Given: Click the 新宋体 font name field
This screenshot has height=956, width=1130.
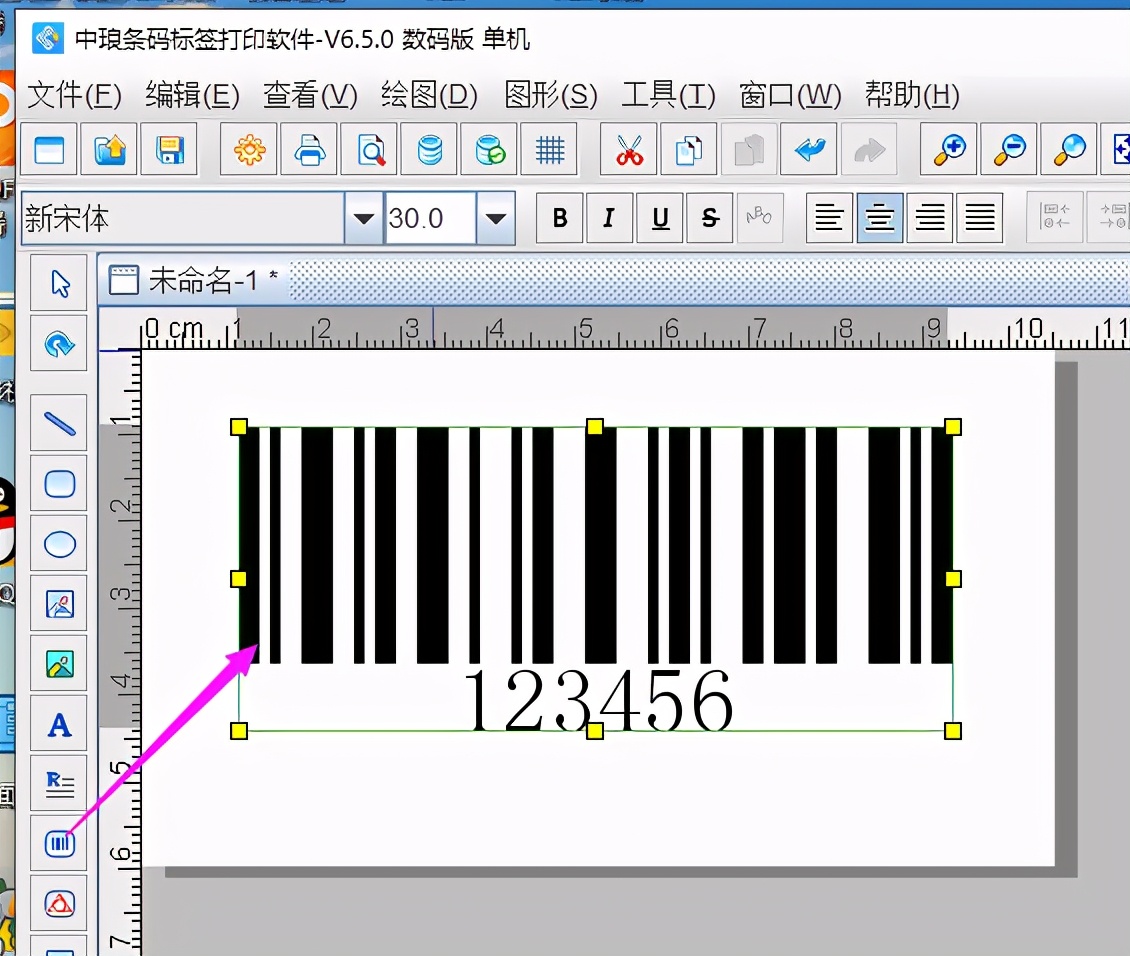Looking at the screenshot, I should click(x=183, y=218).
